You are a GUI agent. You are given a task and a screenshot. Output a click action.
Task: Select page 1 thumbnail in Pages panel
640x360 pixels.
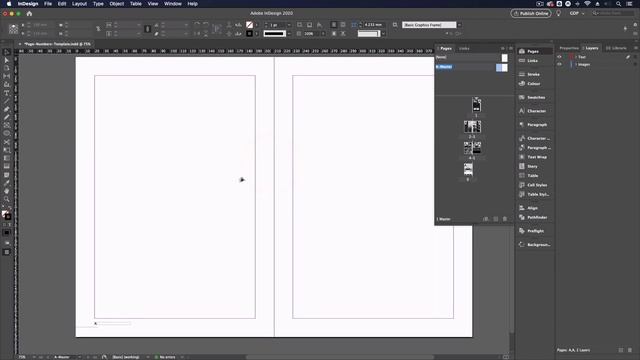(476, 105)
